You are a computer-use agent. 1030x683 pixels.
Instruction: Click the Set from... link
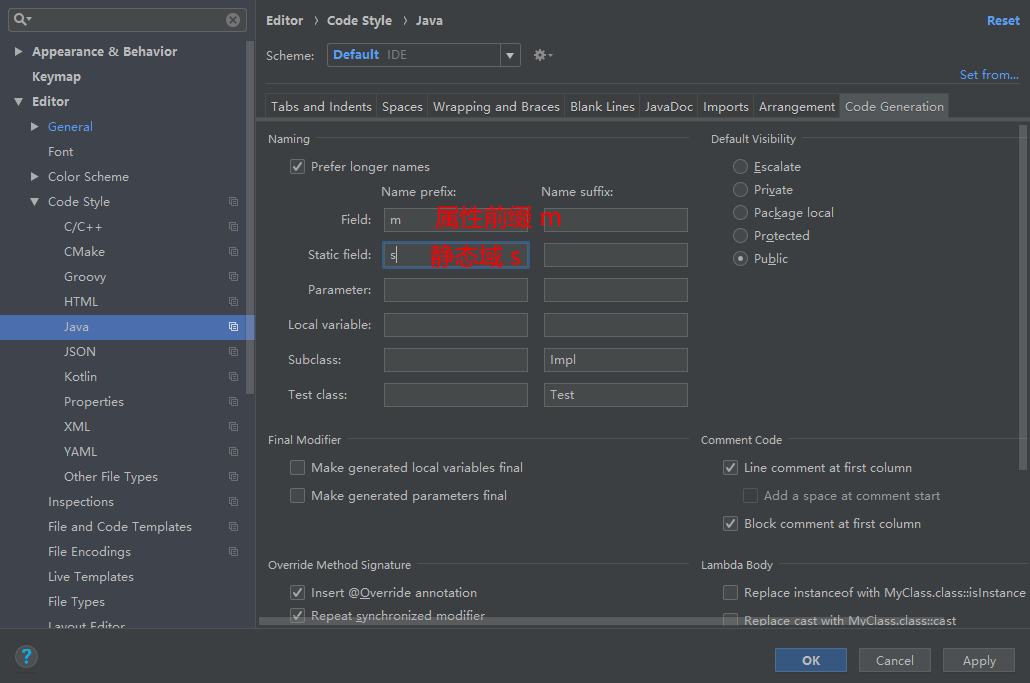989,74
